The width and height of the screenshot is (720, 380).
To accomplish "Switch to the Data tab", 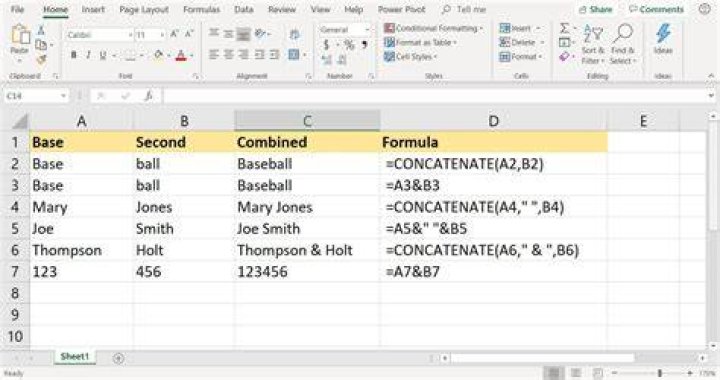I will click(x=243, y=9).
